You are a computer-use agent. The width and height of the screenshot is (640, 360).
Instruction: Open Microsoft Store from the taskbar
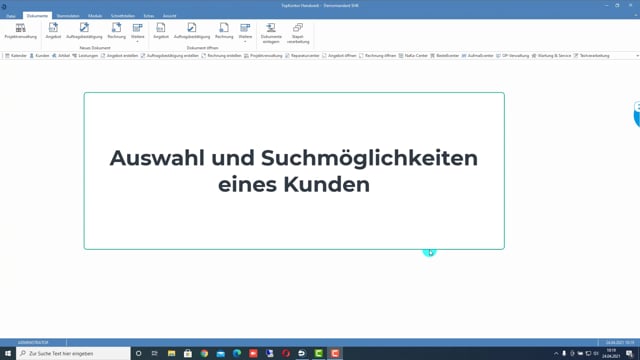pos(188,353)
